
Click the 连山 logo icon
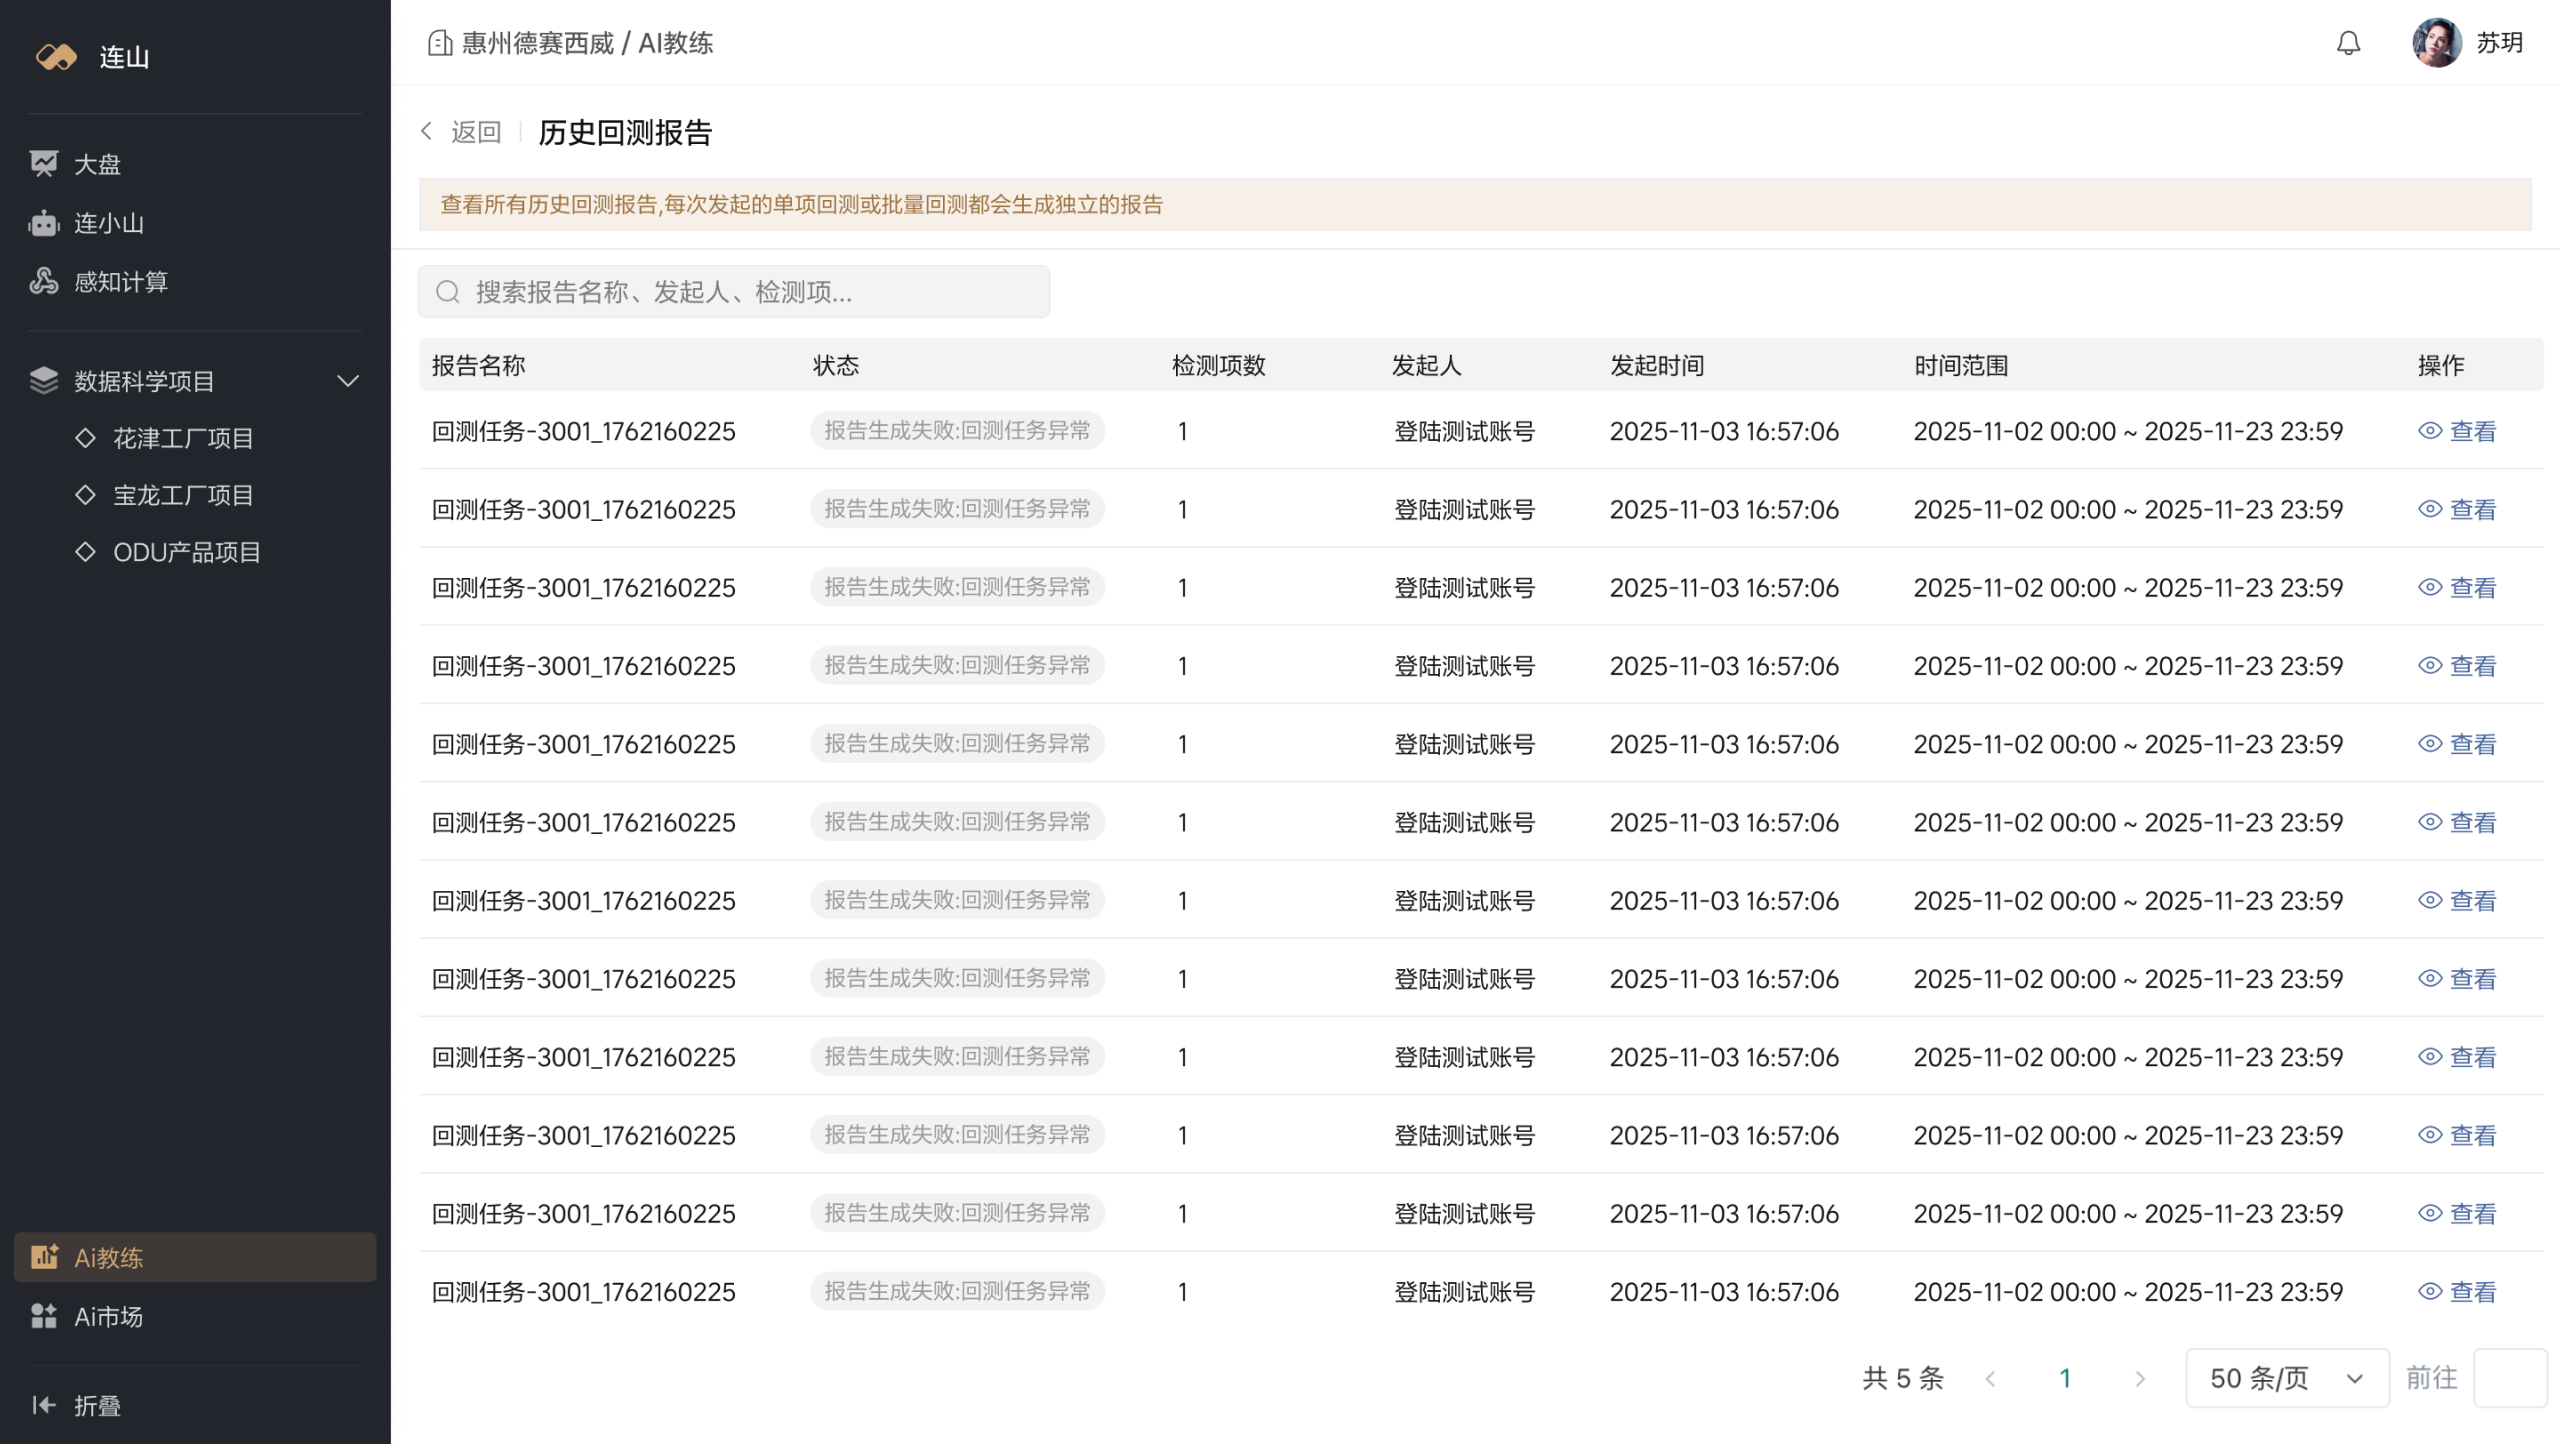pos(56,57)
